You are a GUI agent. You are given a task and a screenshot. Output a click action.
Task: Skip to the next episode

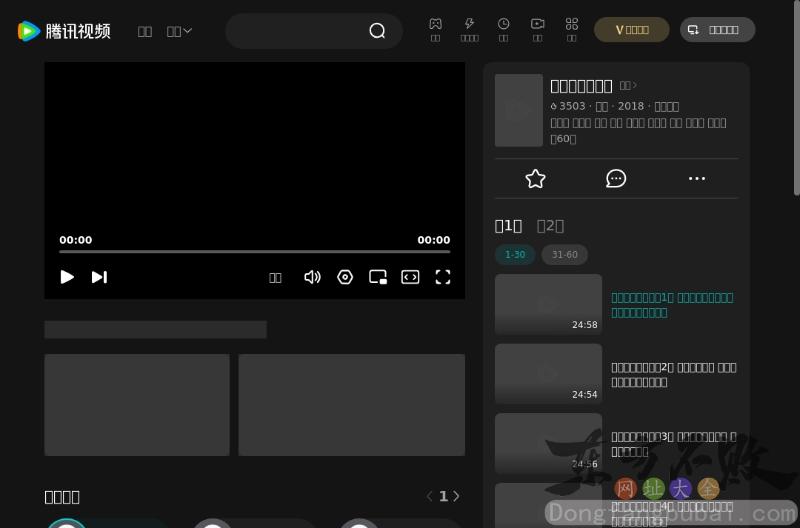click(x=99, y=277)
